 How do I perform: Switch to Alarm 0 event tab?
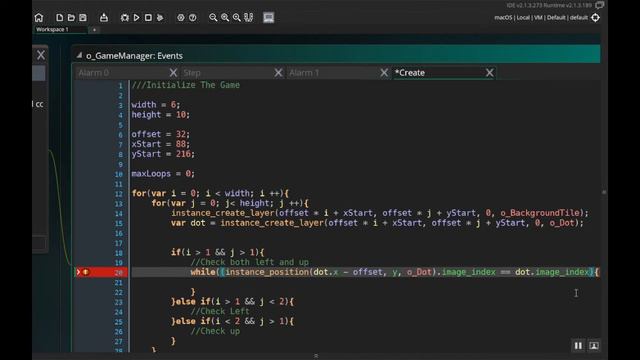pos(122,73)
